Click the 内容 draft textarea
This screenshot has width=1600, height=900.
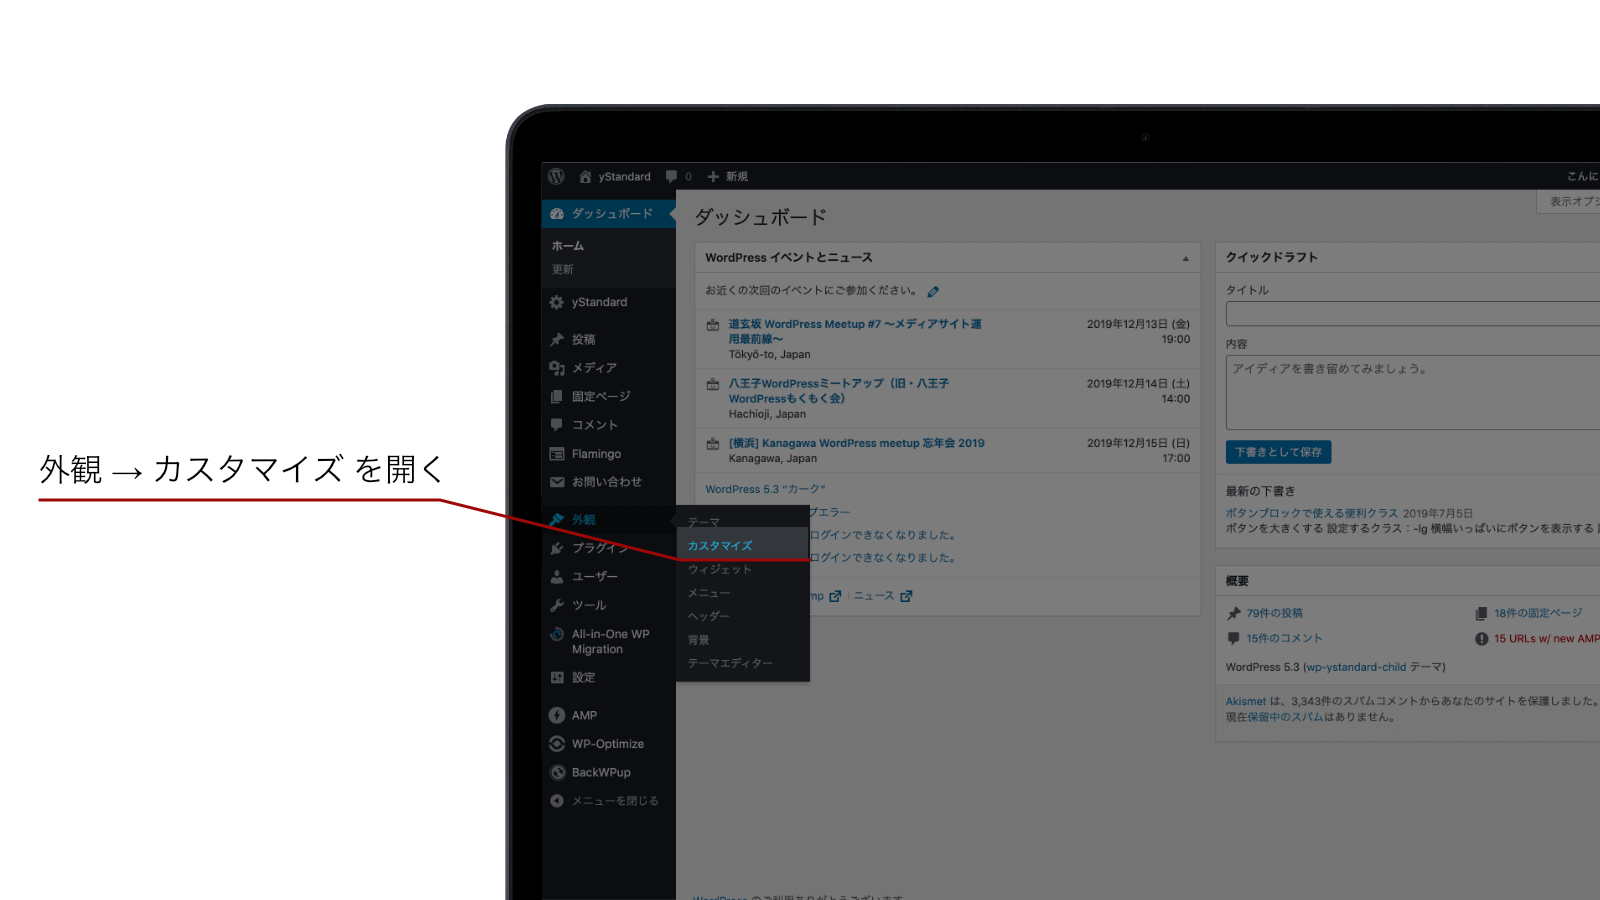tap(1413, 393)
